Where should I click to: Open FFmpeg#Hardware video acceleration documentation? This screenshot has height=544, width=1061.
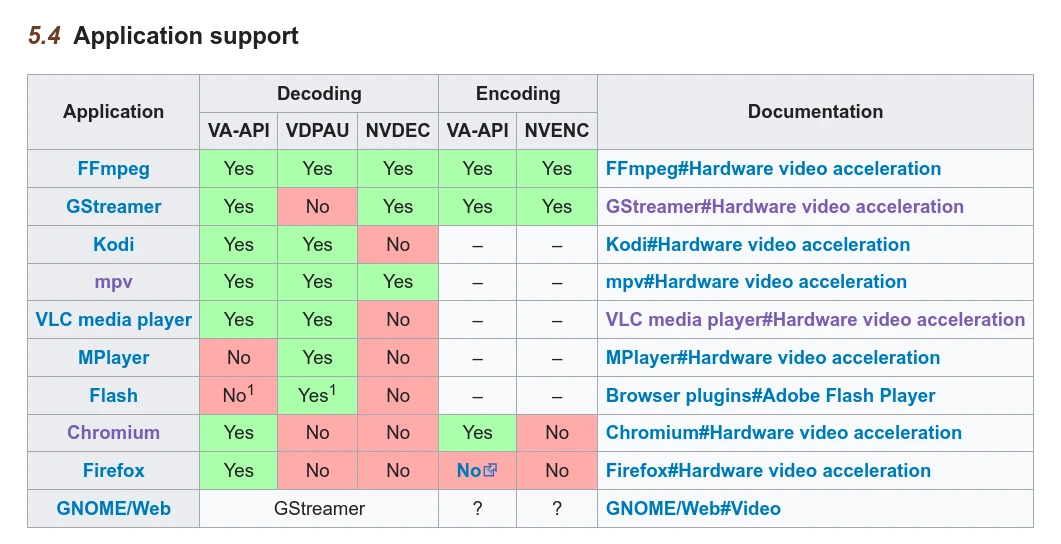click(x=773, y=169)
